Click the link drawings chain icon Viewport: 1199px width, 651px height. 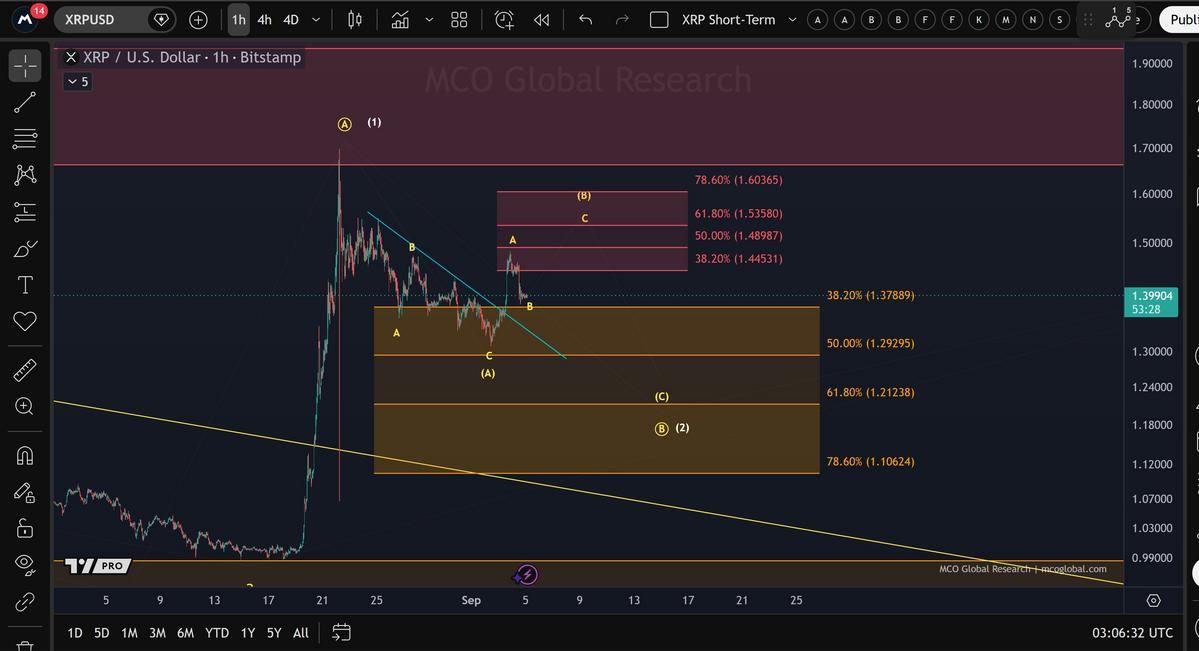(24, 602)
